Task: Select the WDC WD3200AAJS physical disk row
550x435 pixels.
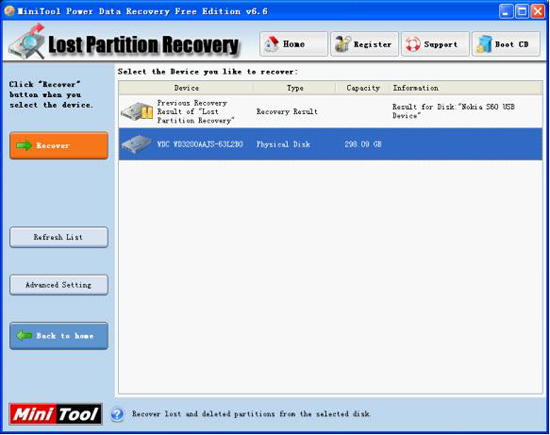Action: tap(330, 144)
